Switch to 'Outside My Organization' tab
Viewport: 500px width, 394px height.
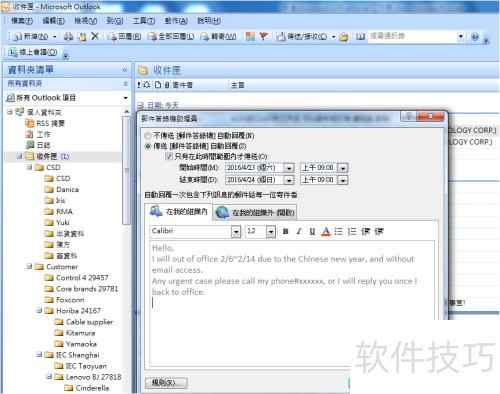[x=255, y=212]
